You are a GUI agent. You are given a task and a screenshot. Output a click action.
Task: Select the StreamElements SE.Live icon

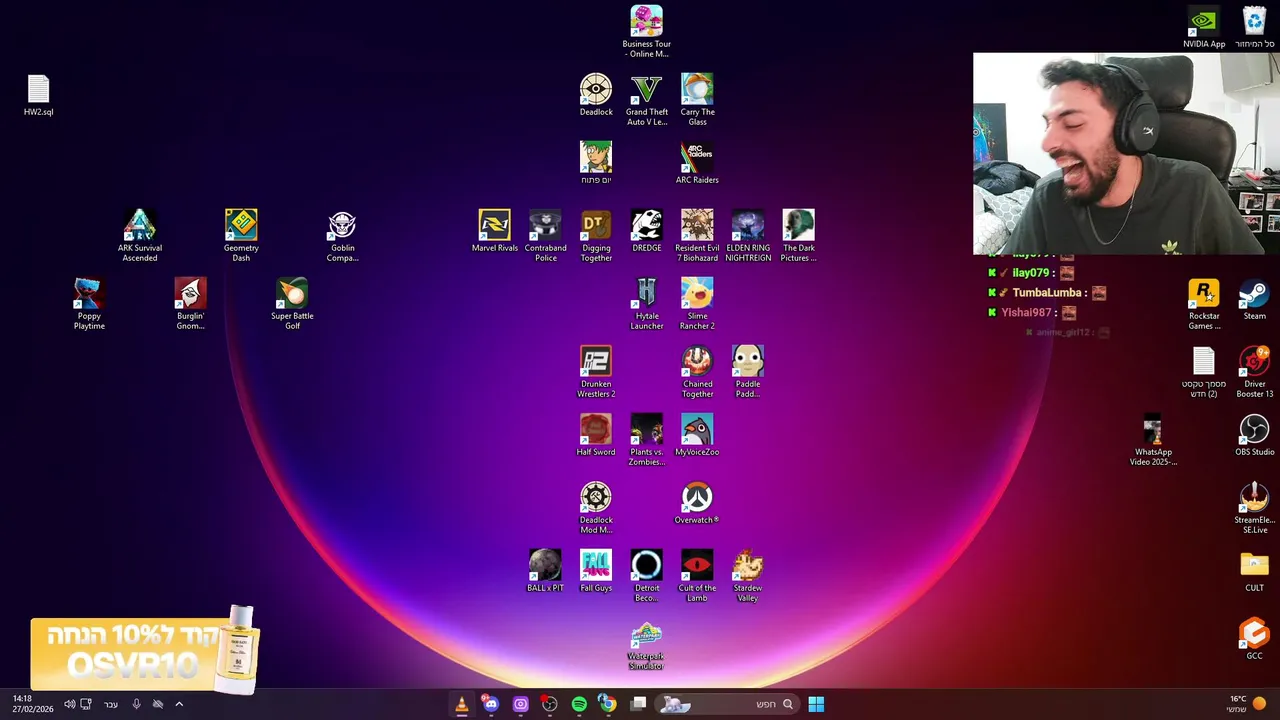click(1254, 507)
